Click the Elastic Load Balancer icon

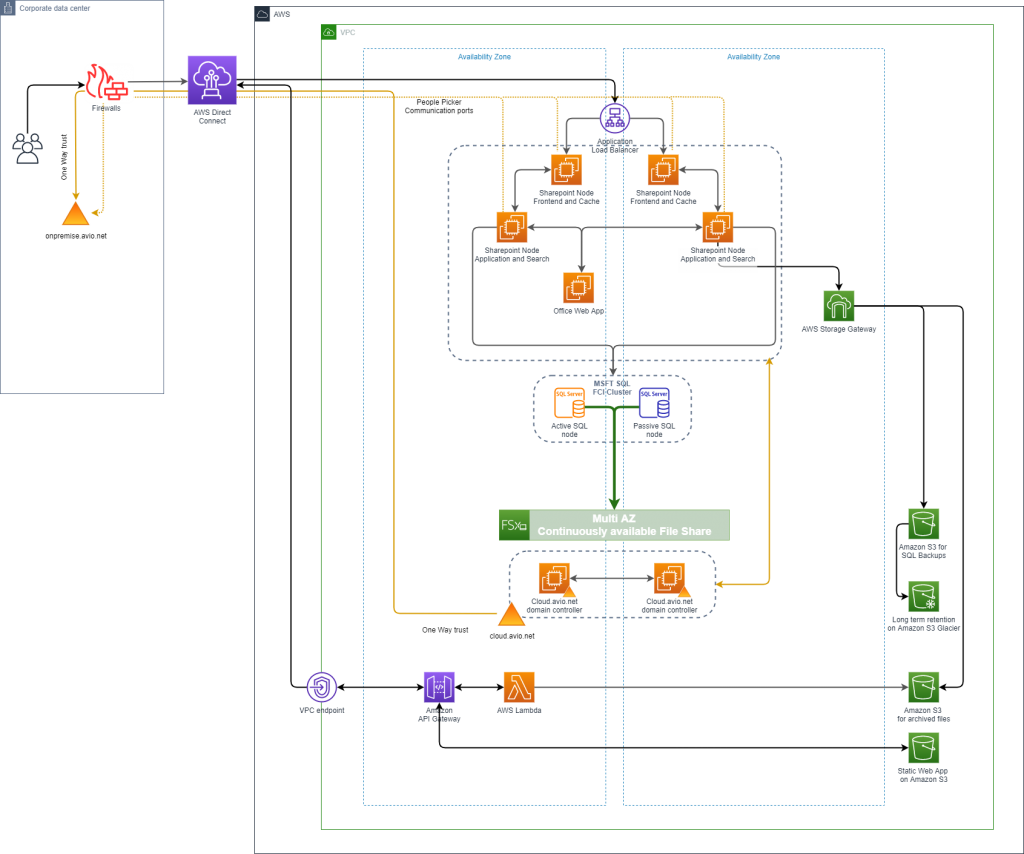click(613, 117)
